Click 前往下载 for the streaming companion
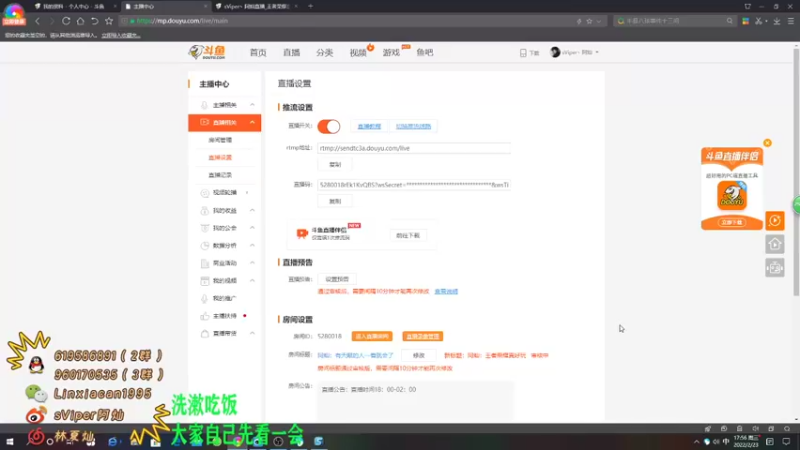The width and height of the screenshot is (800, 450). tap(408, 236)
